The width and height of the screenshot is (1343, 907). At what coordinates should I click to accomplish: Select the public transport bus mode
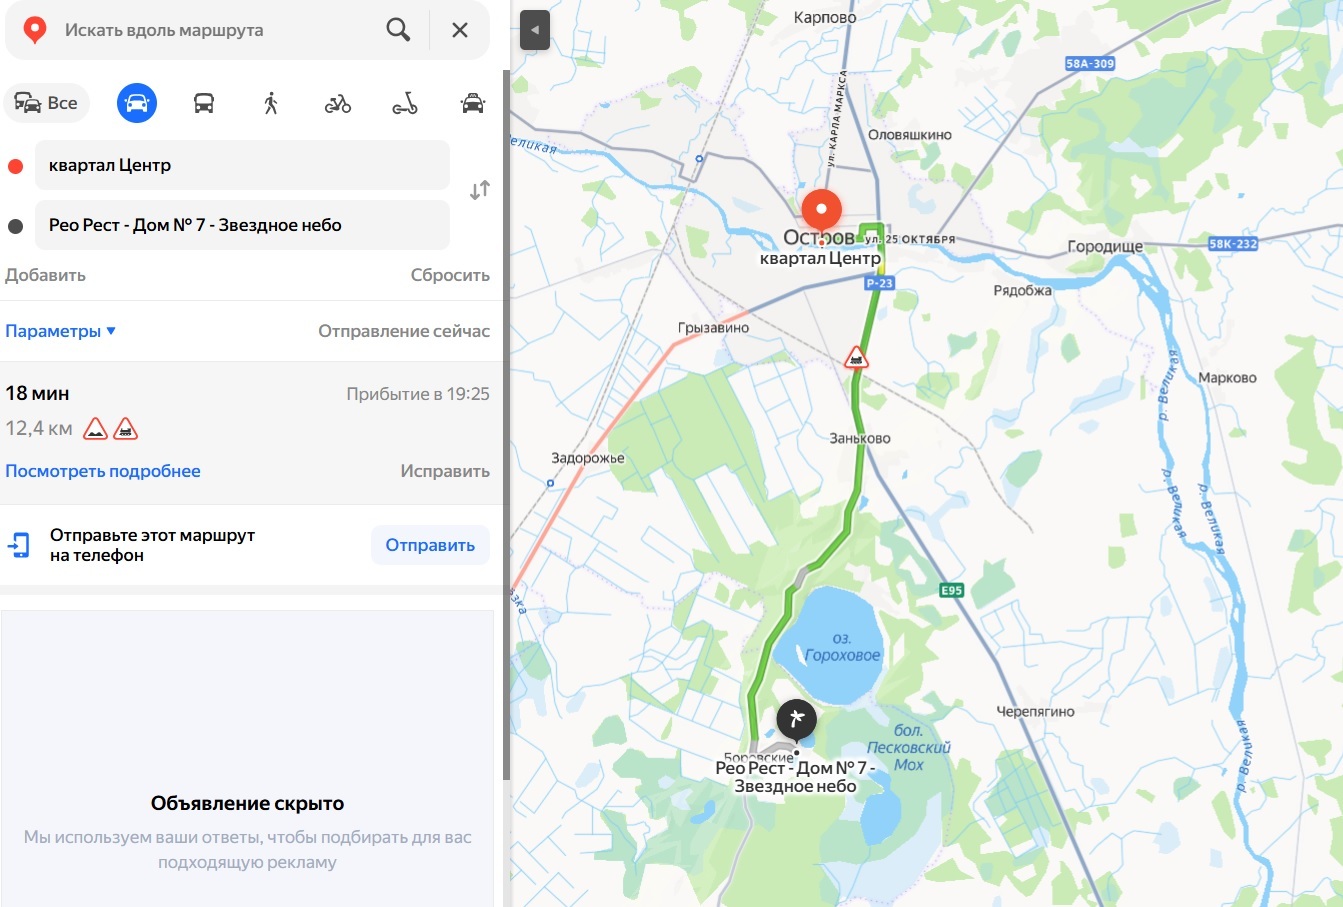coord(204,103)
